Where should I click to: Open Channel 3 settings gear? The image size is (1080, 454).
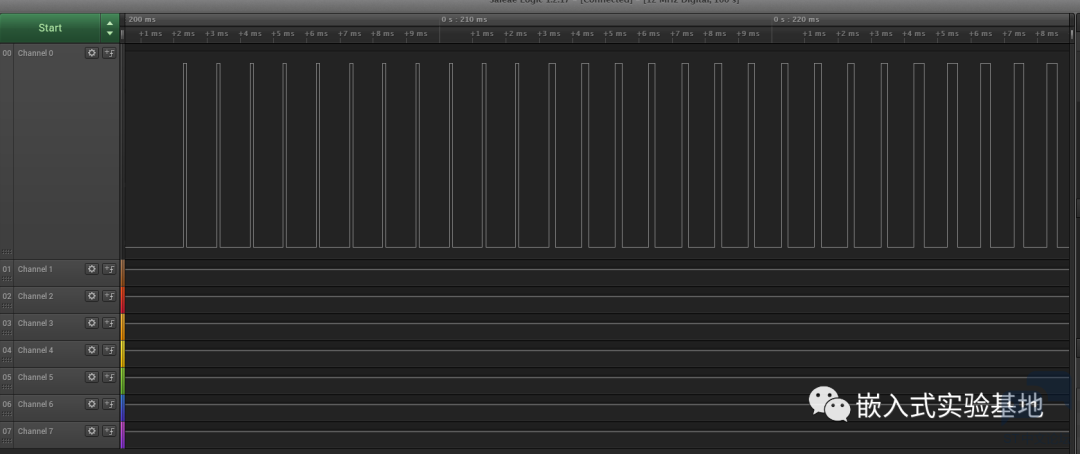tap(92, 323)
